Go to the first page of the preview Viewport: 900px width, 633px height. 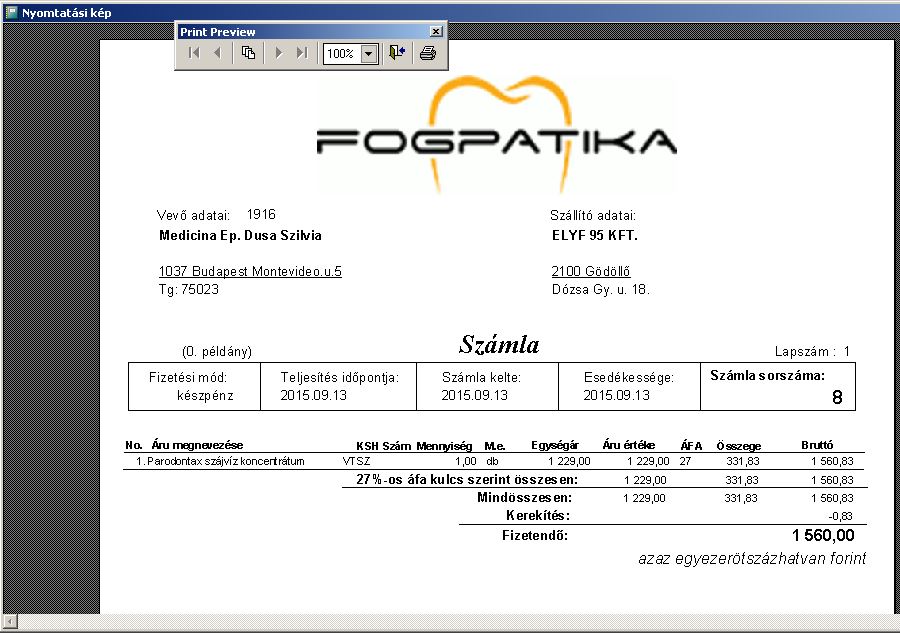[194, 53]
